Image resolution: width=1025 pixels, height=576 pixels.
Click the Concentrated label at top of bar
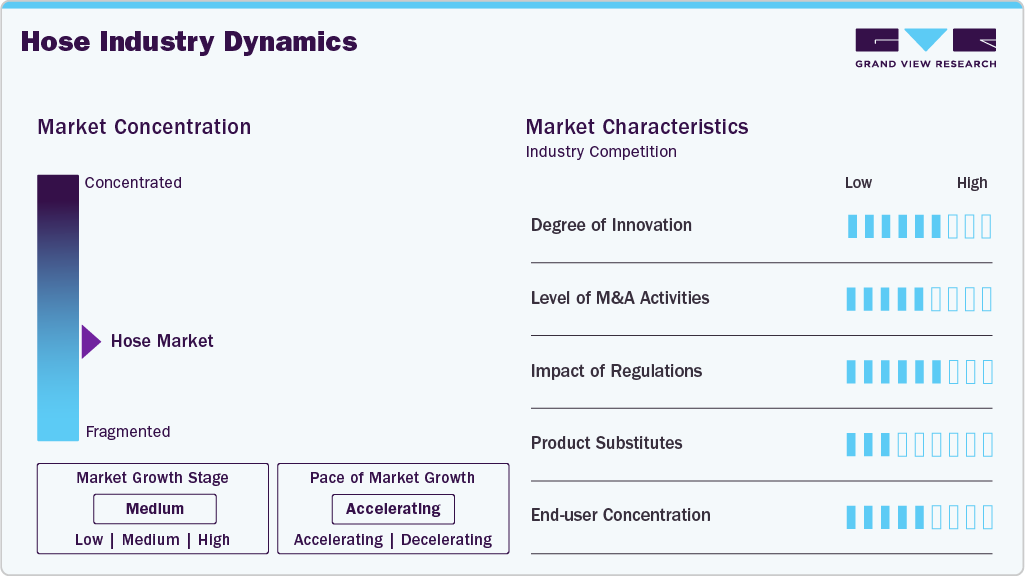(x=133, y=183)
